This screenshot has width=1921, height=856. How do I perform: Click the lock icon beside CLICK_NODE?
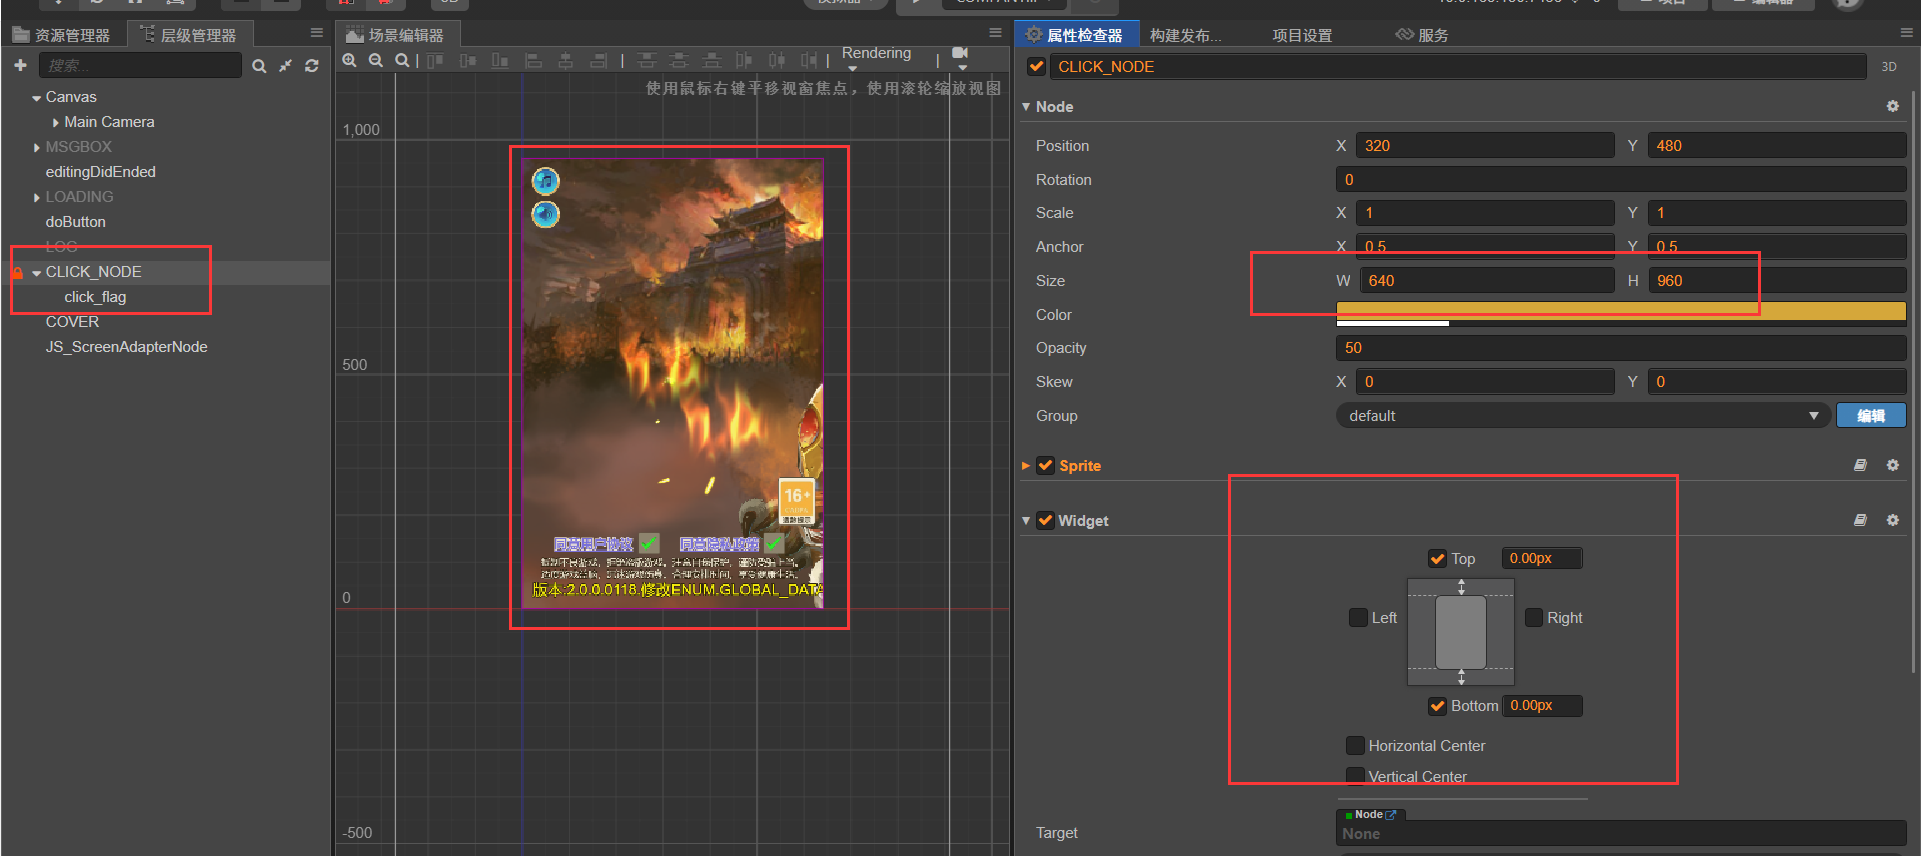17,272
